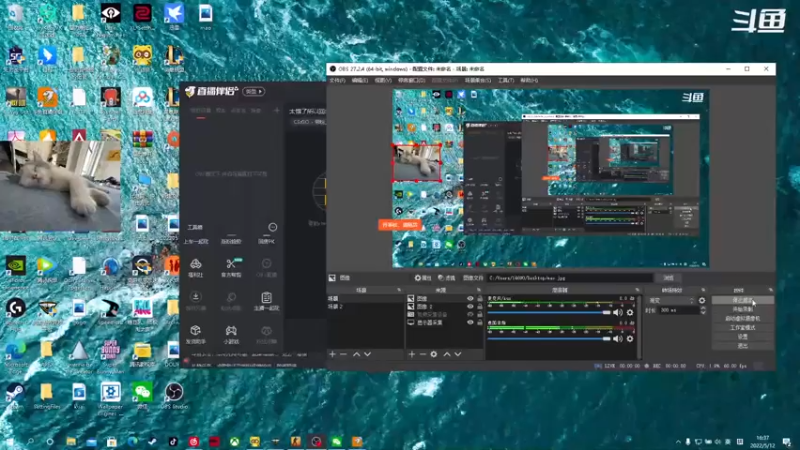This screenshot has height=450, width=800.
Task: Click browse (浏览) button beside image path
Action: click(x=668, y=278)
